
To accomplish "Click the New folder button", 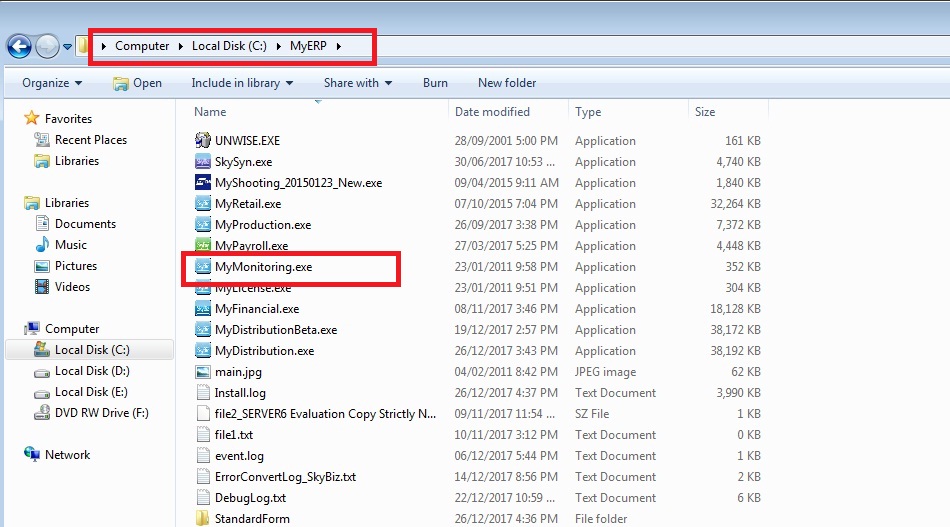I will 507,83.
